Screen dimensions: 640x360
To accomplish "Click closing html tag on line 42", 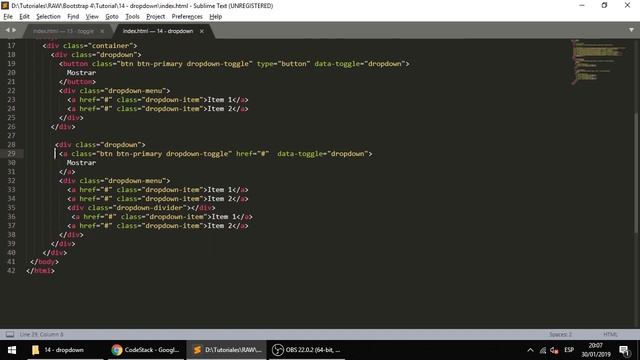I will pos(40,271).
